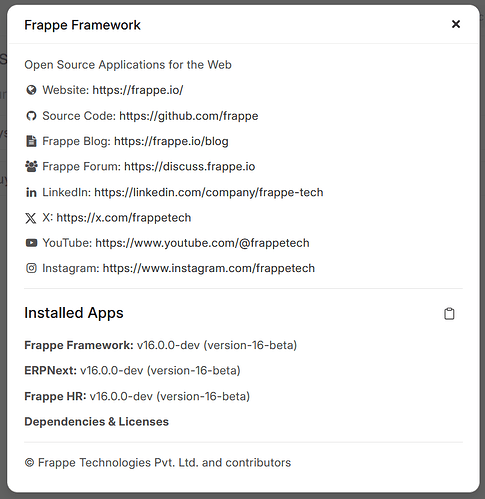
Task: Click the Frappe Technologies copyright notice
Action: point(158,463)
